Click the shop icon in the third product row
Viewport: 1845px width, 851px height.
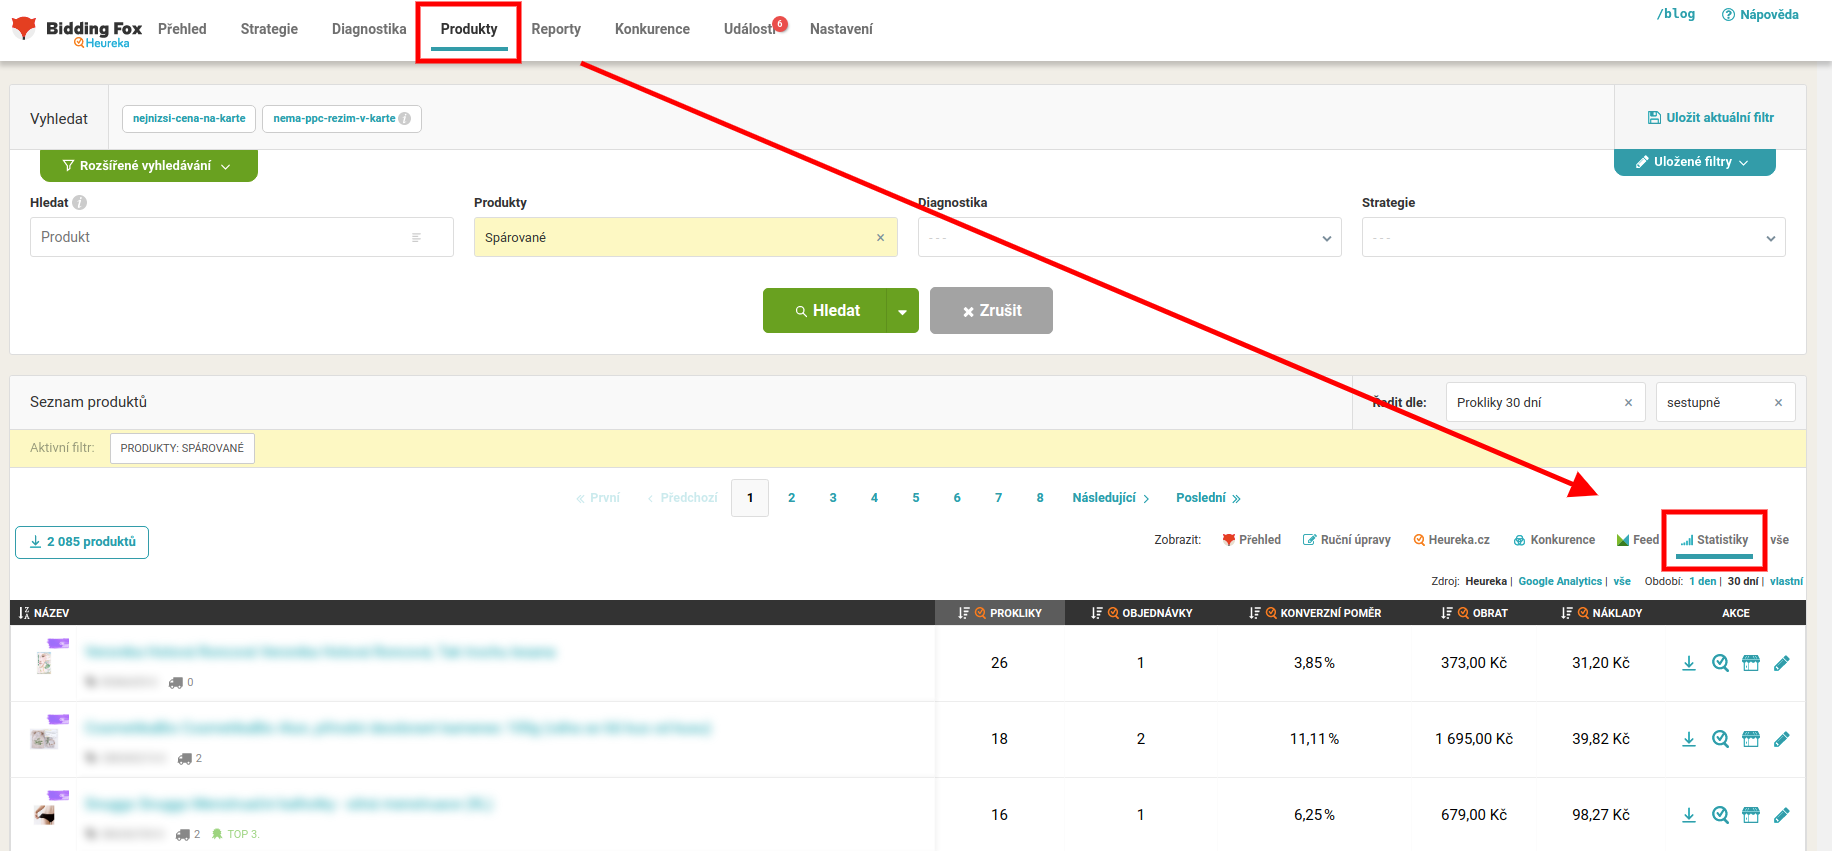(x=1750, y=815)
